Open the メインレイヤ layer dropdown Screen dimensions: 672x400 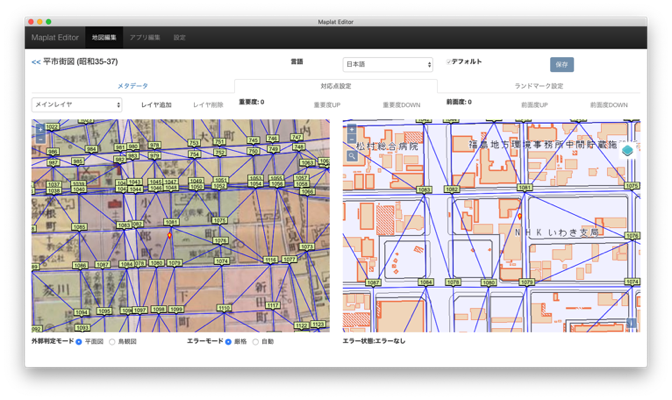(x=77, y=105)
